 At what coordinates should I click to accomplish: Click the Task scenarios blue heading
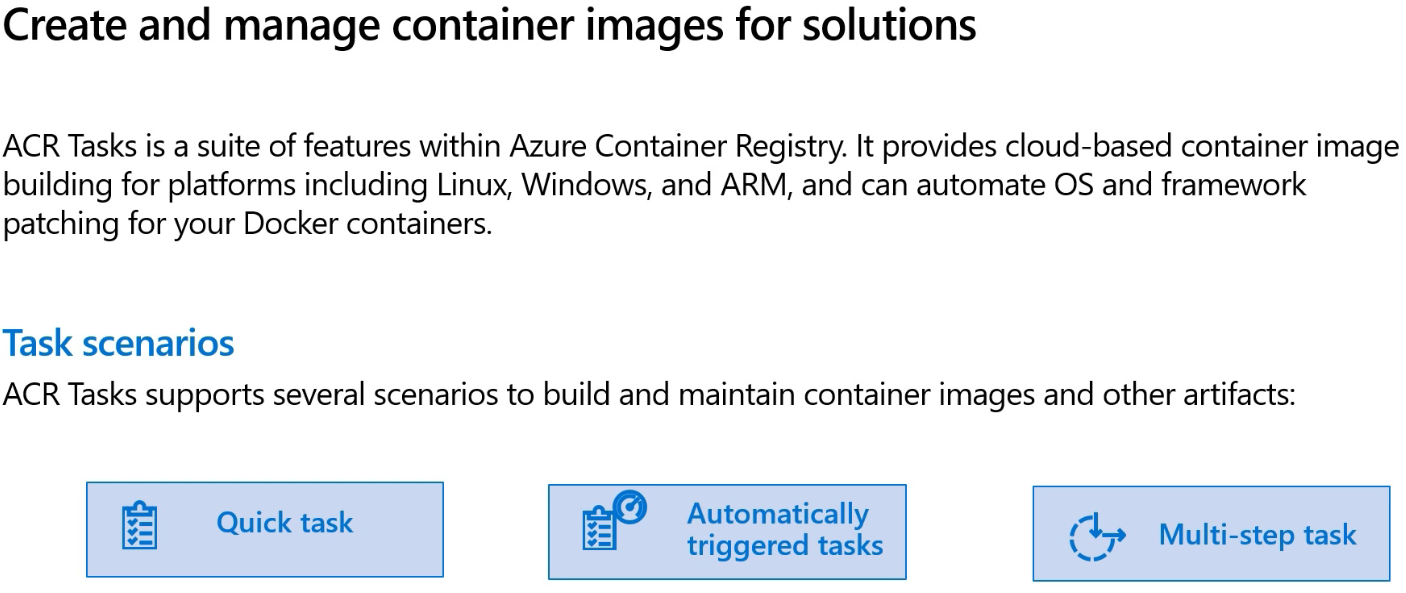pyautogui.click(x=118, y=343)
